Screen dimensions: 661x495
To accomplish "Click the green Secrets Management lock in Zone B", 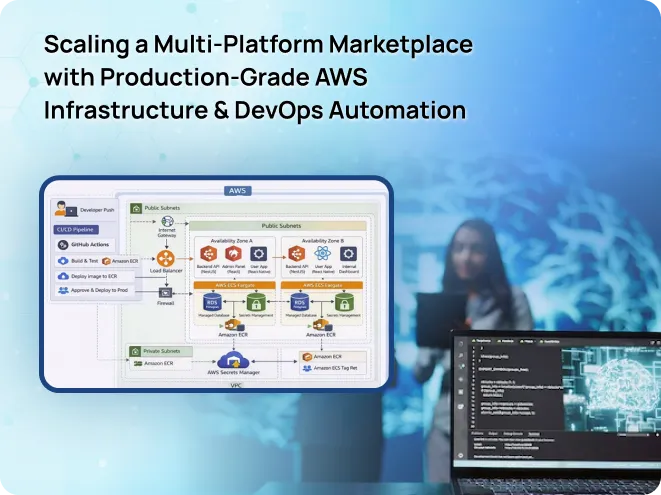I will point(344,303).
